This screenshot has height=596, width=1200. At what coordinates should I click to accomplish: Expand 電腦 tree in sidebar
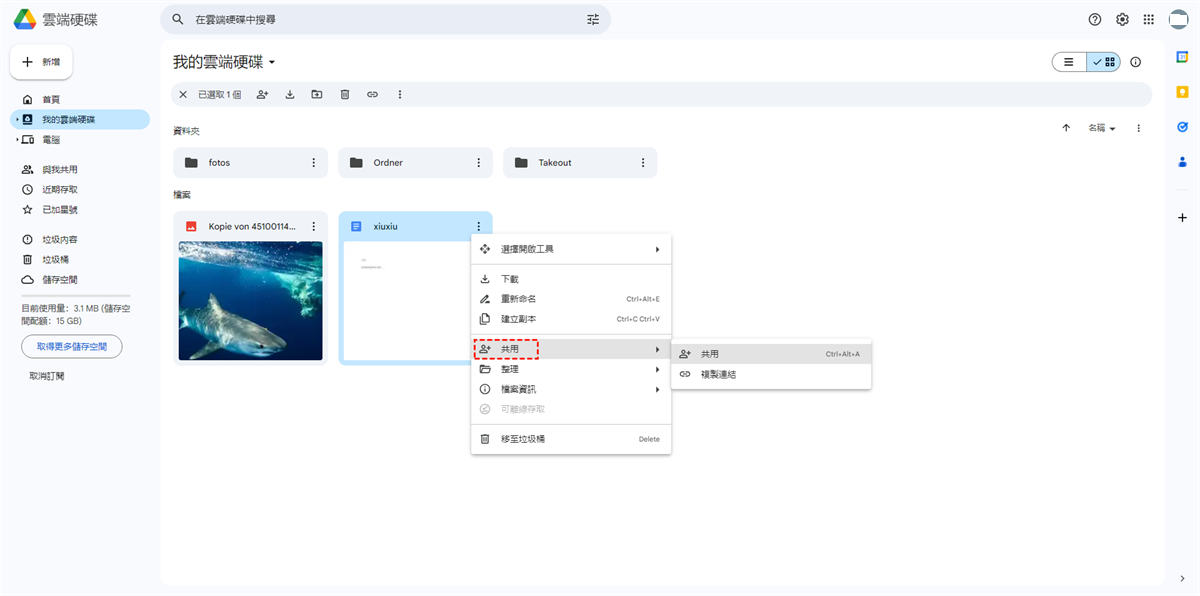click(17, 139)
